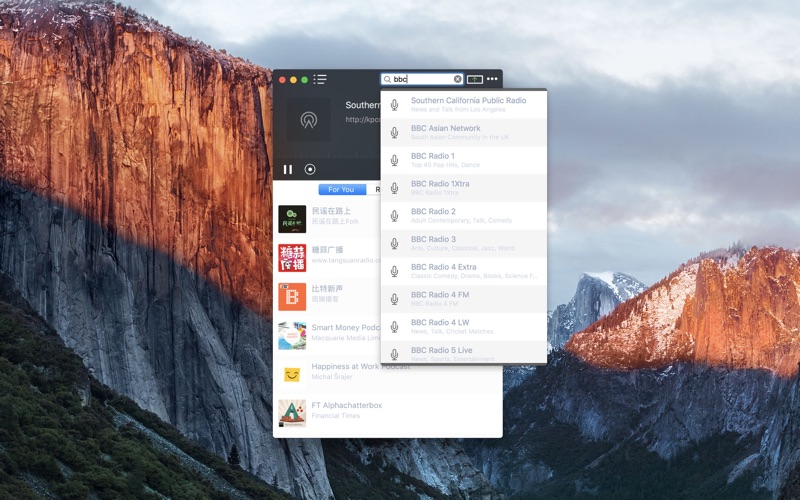
Task: Select the tab next to For You
Action: tap(374, 189)
